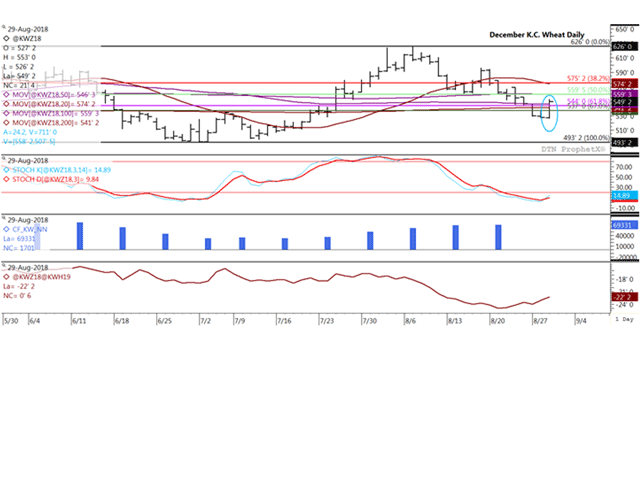Select the diamond marker for the 50-day moving average
Image resolution: width=640 pixels, height=480 pixels.
pos(6,95)
